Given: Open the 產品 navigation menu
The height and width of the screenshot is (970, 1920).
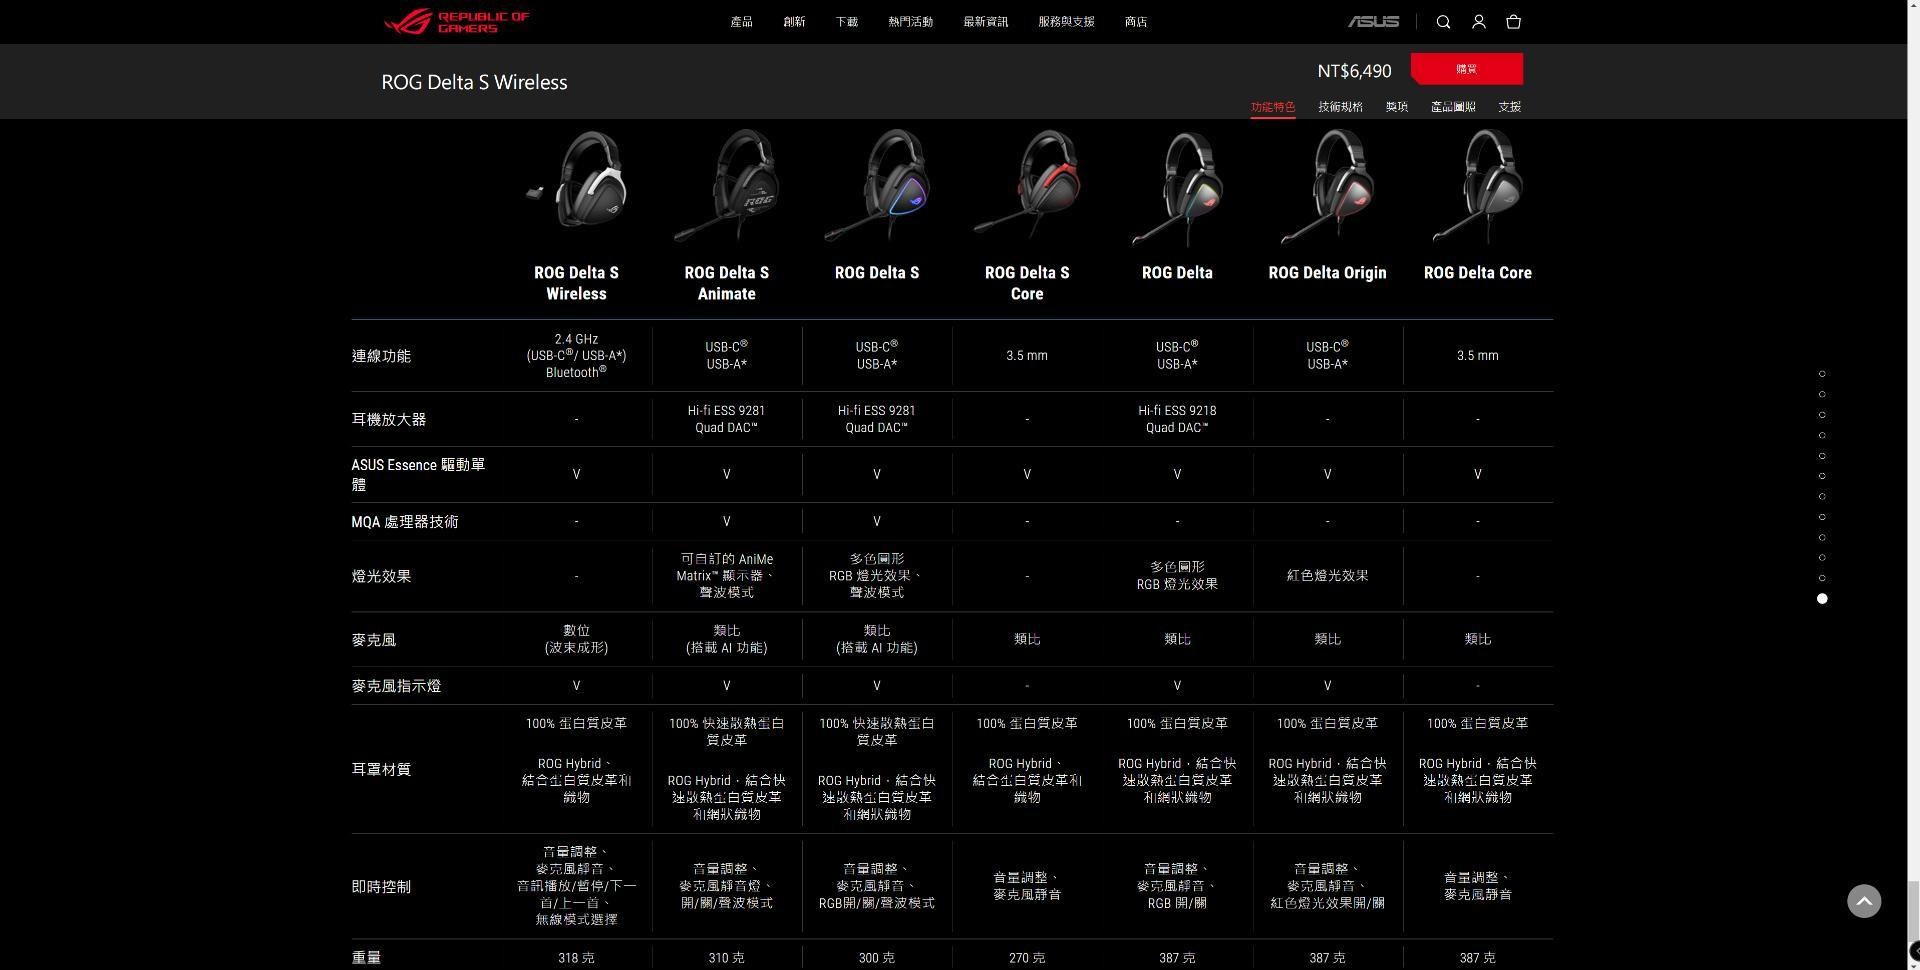Looking at the screenshot, I should click(x=741, y=21).
